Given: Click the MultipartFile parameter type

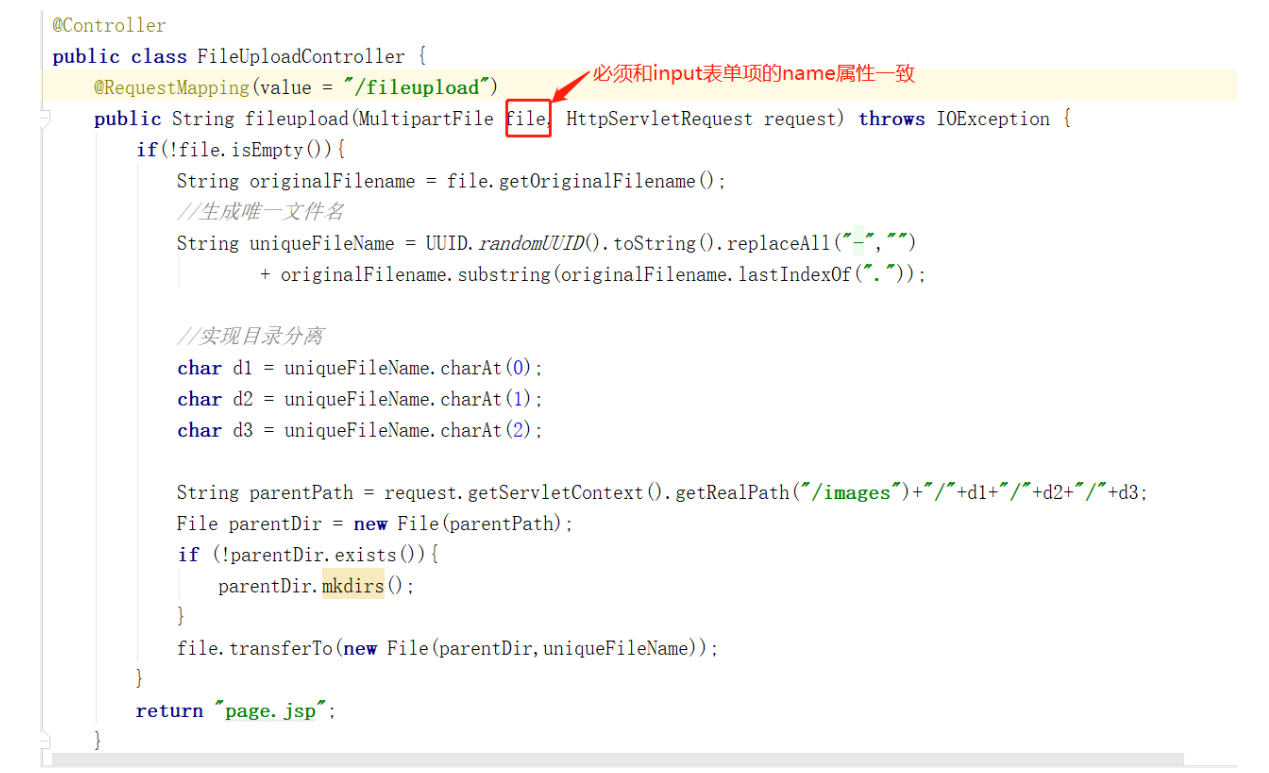Looking at the screenshot, I should 426,118.
